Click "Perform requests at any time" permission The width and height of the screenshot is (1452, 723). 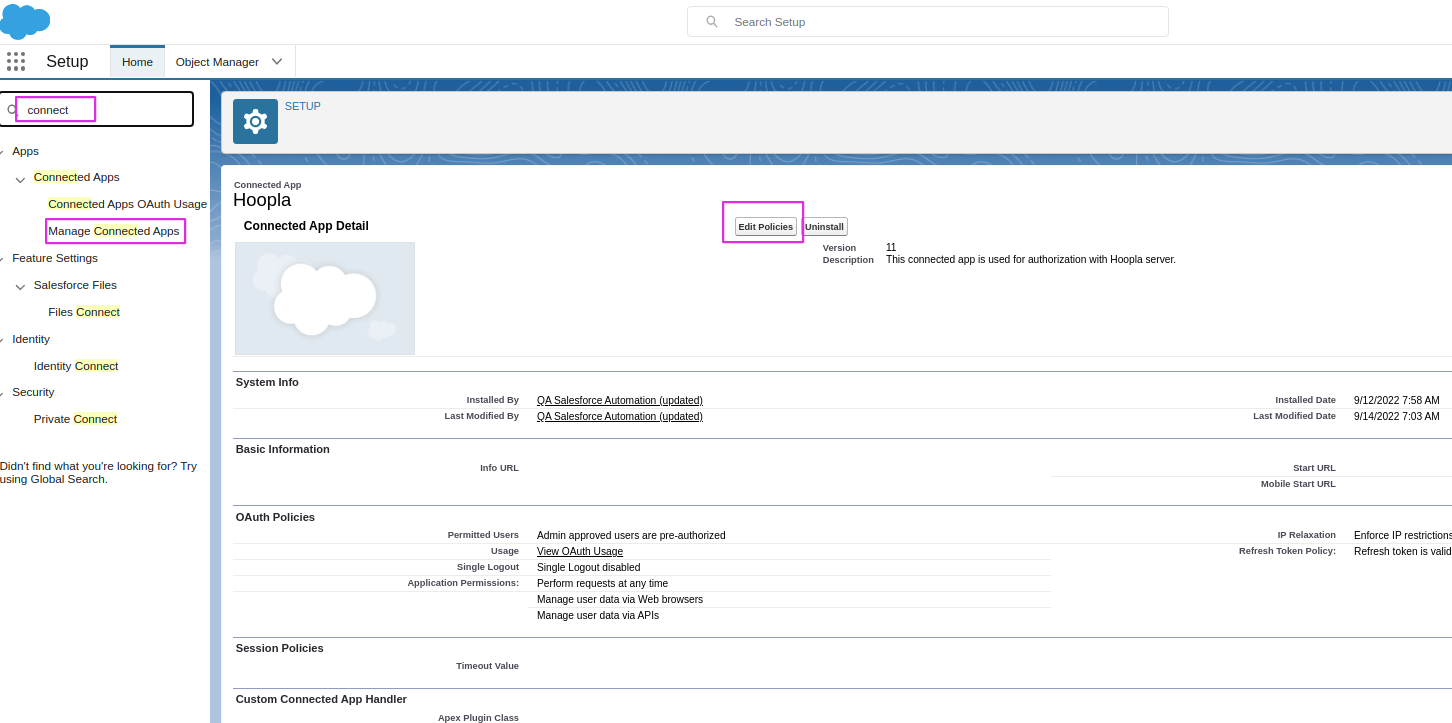coord(602,584)
